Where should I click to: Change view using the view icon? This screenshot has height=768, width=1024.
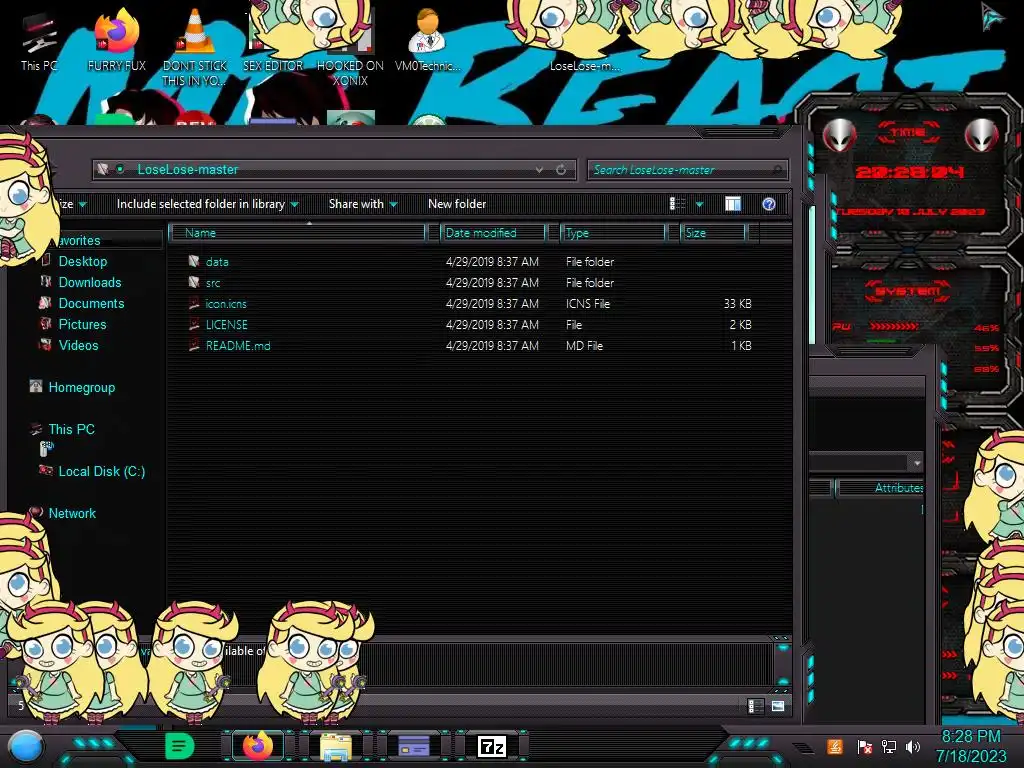point(678,204)
